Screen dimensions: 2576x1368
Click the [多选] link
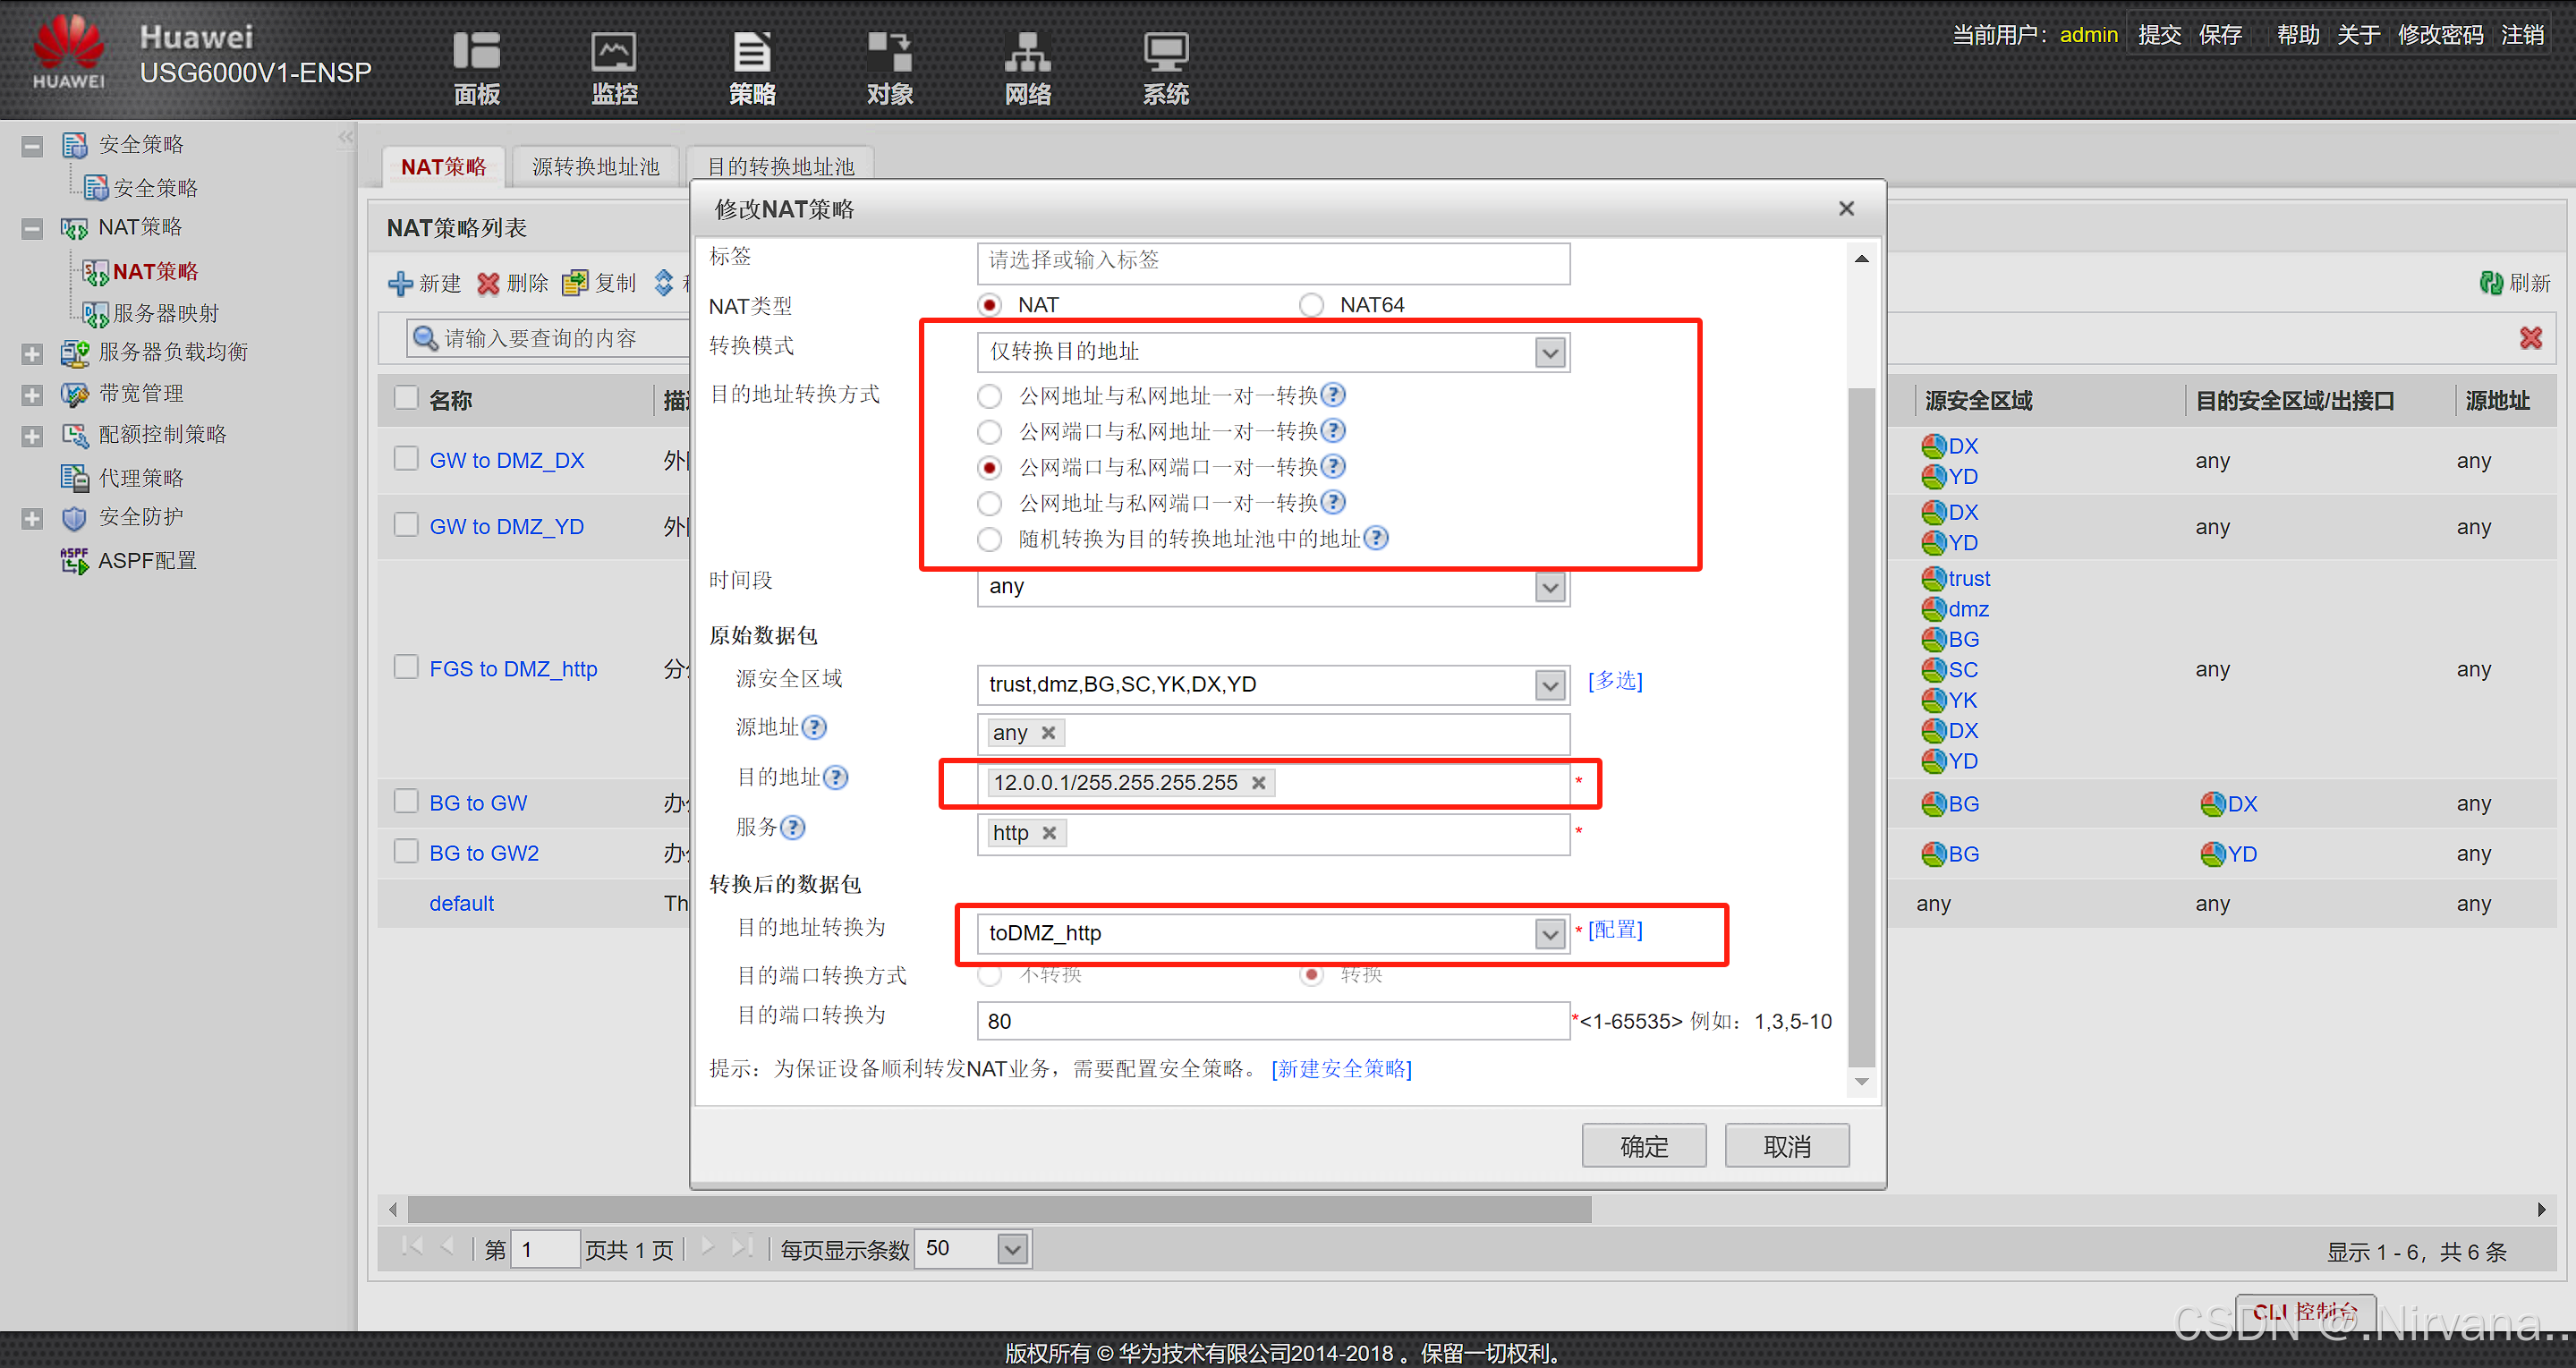coord(1615,681)
